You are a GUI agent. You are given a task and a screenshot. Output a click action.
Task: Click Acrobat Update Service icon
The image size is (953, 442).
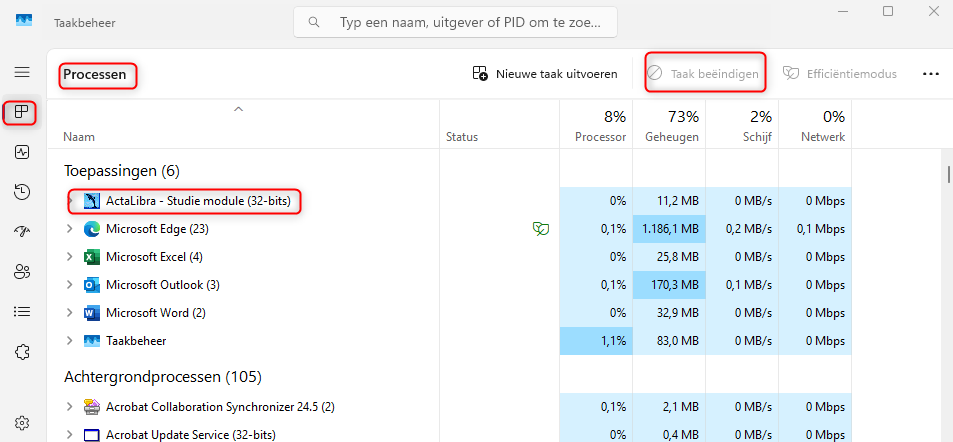(92, 435)
